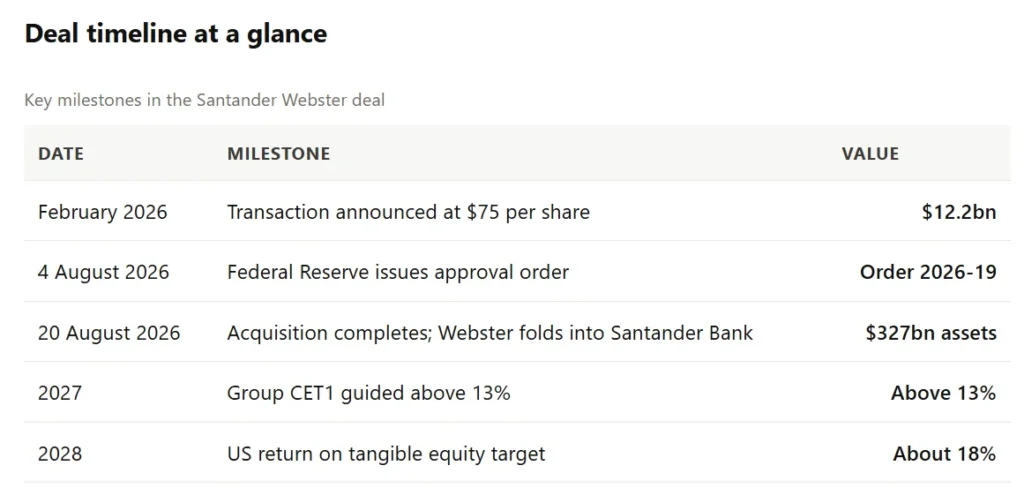Screen dimensions: 1024x503
Task: Click 'US return on tangible equity target'
Action: tap(386, 453)
